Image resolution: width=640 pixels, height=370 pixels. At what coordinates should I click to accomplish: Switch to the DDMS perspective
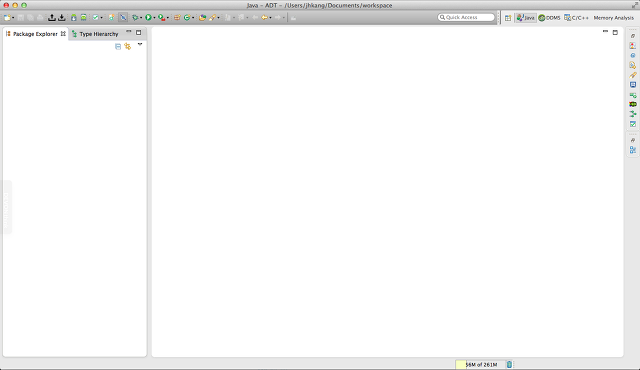tap(549, 18)
